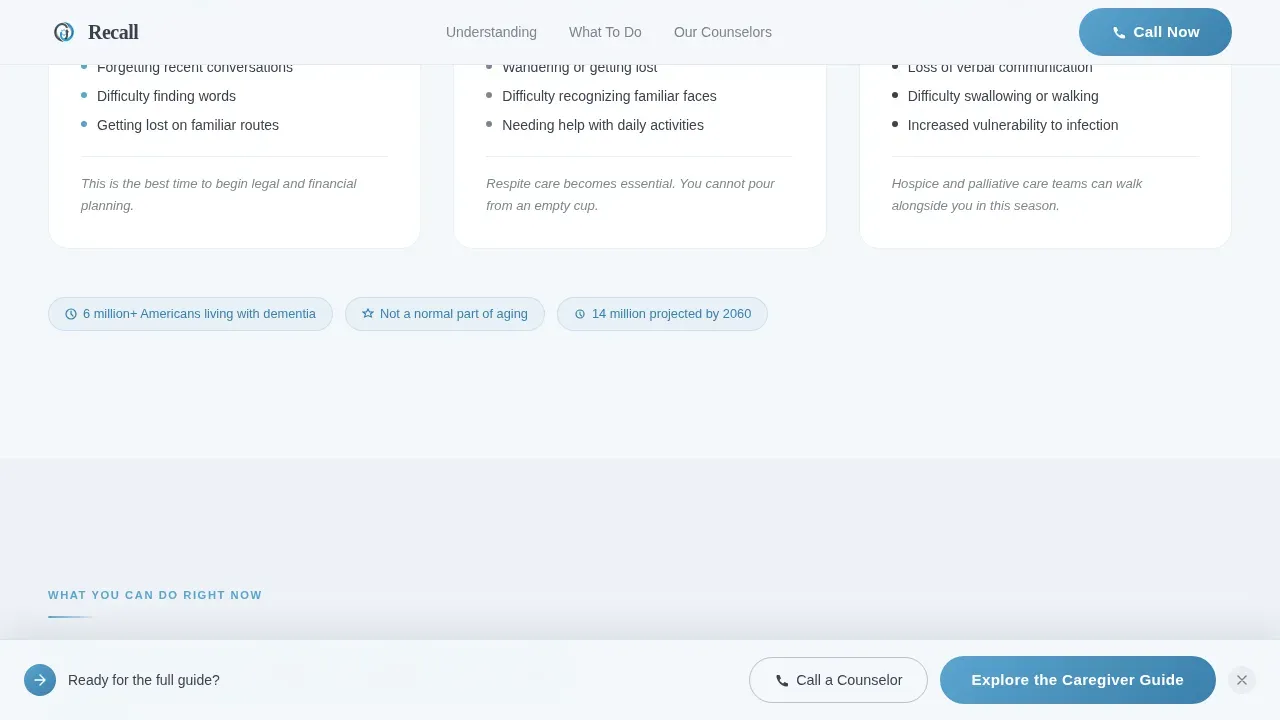Click What You Can Do Right Now heading
The height and width of the screenshot is (720, 1280).
(x=155, y=595)
